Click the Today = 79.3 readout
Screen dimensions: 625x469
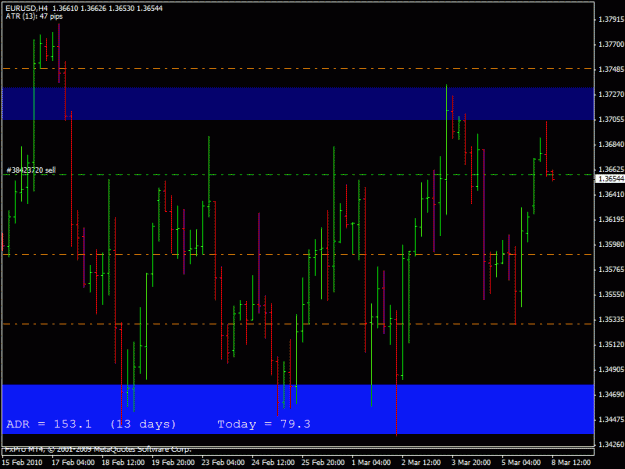pyautogui.click(x=264, y=424)
